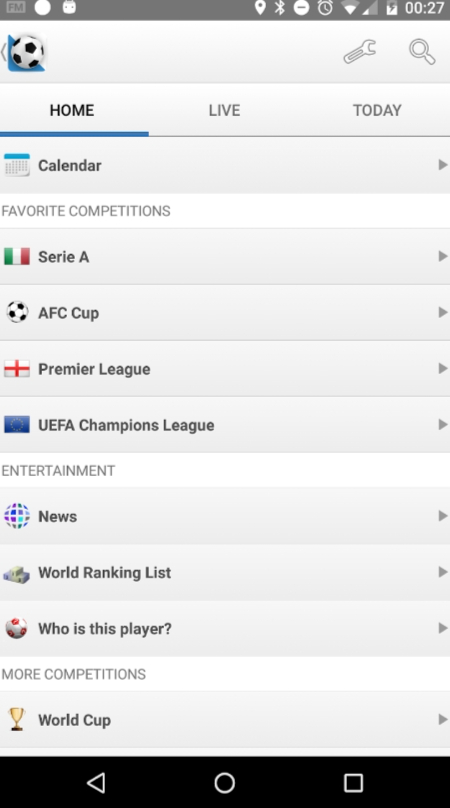The image size is (450, 808).
Task: Tap the trophy icon next to World Cup
Action: tap(17, 719)
